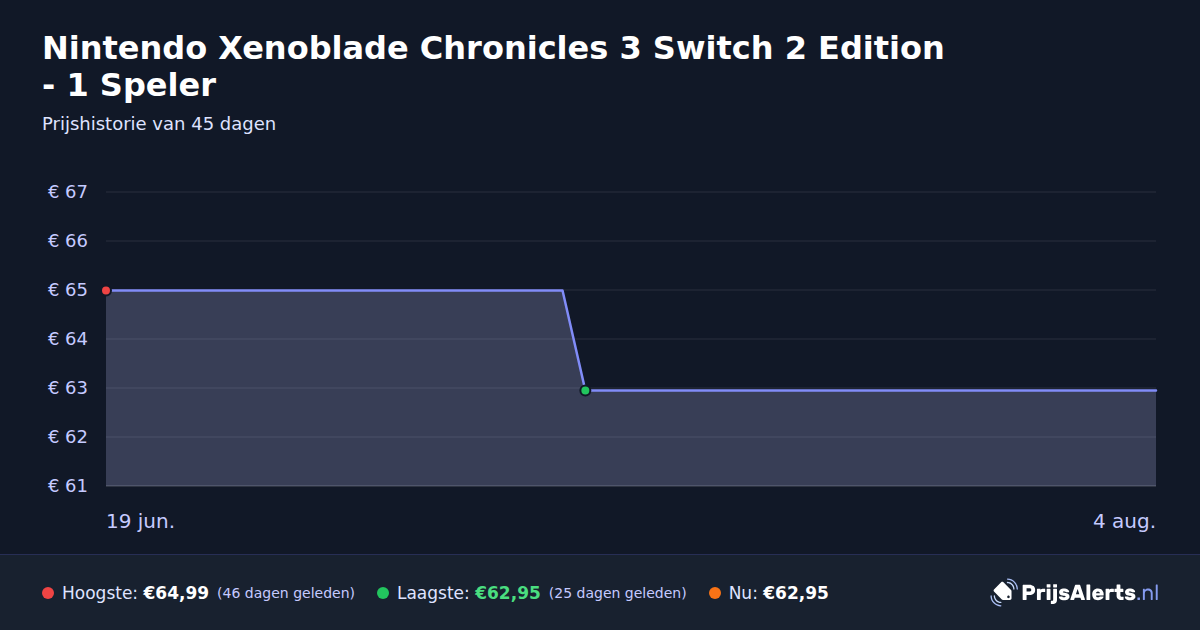Click the Xenoblade Chronicles 3 product title

493,66
